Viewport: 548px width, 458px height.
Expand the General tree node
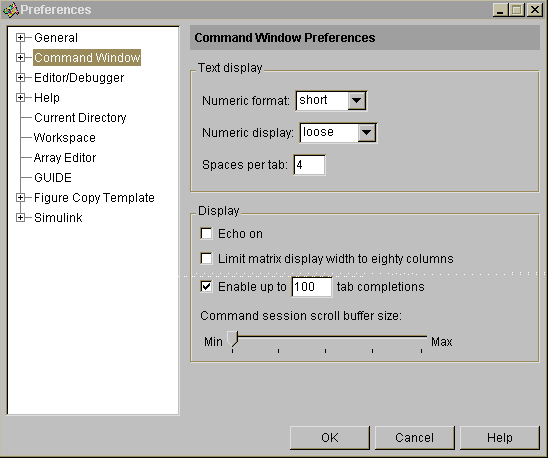tap(21, 37)
